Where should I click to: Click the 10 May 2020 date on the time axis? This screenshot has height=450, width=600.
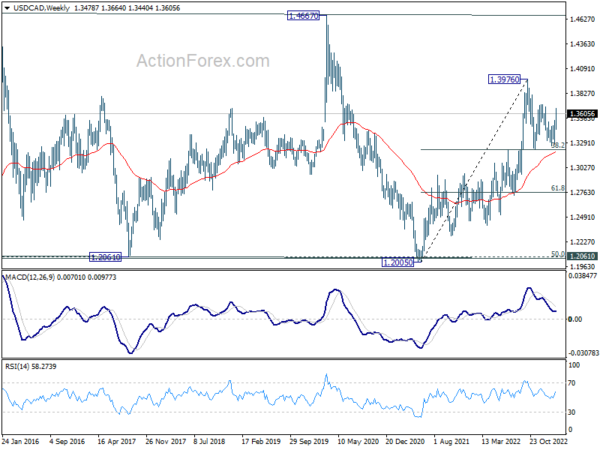359,441
